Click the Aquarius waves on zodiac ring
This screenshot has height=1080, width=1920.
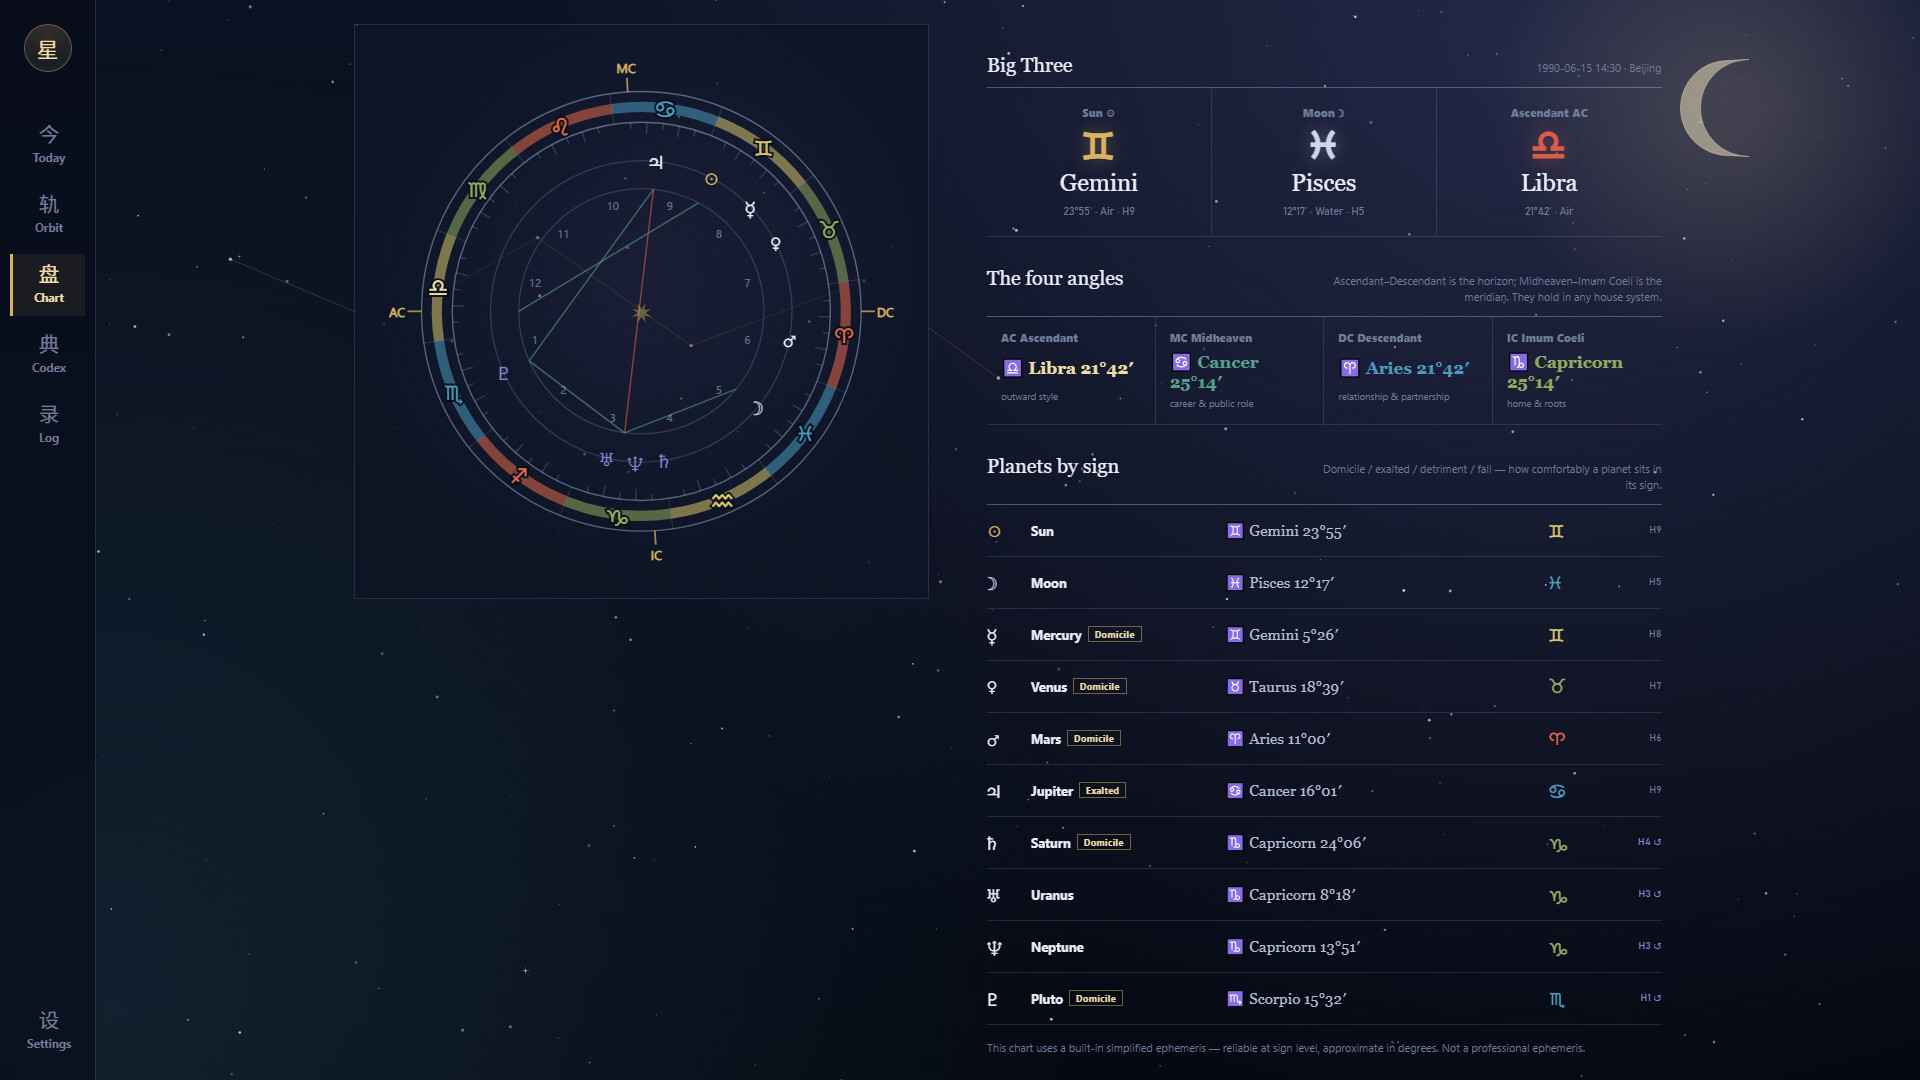click(x=722, y=500)
